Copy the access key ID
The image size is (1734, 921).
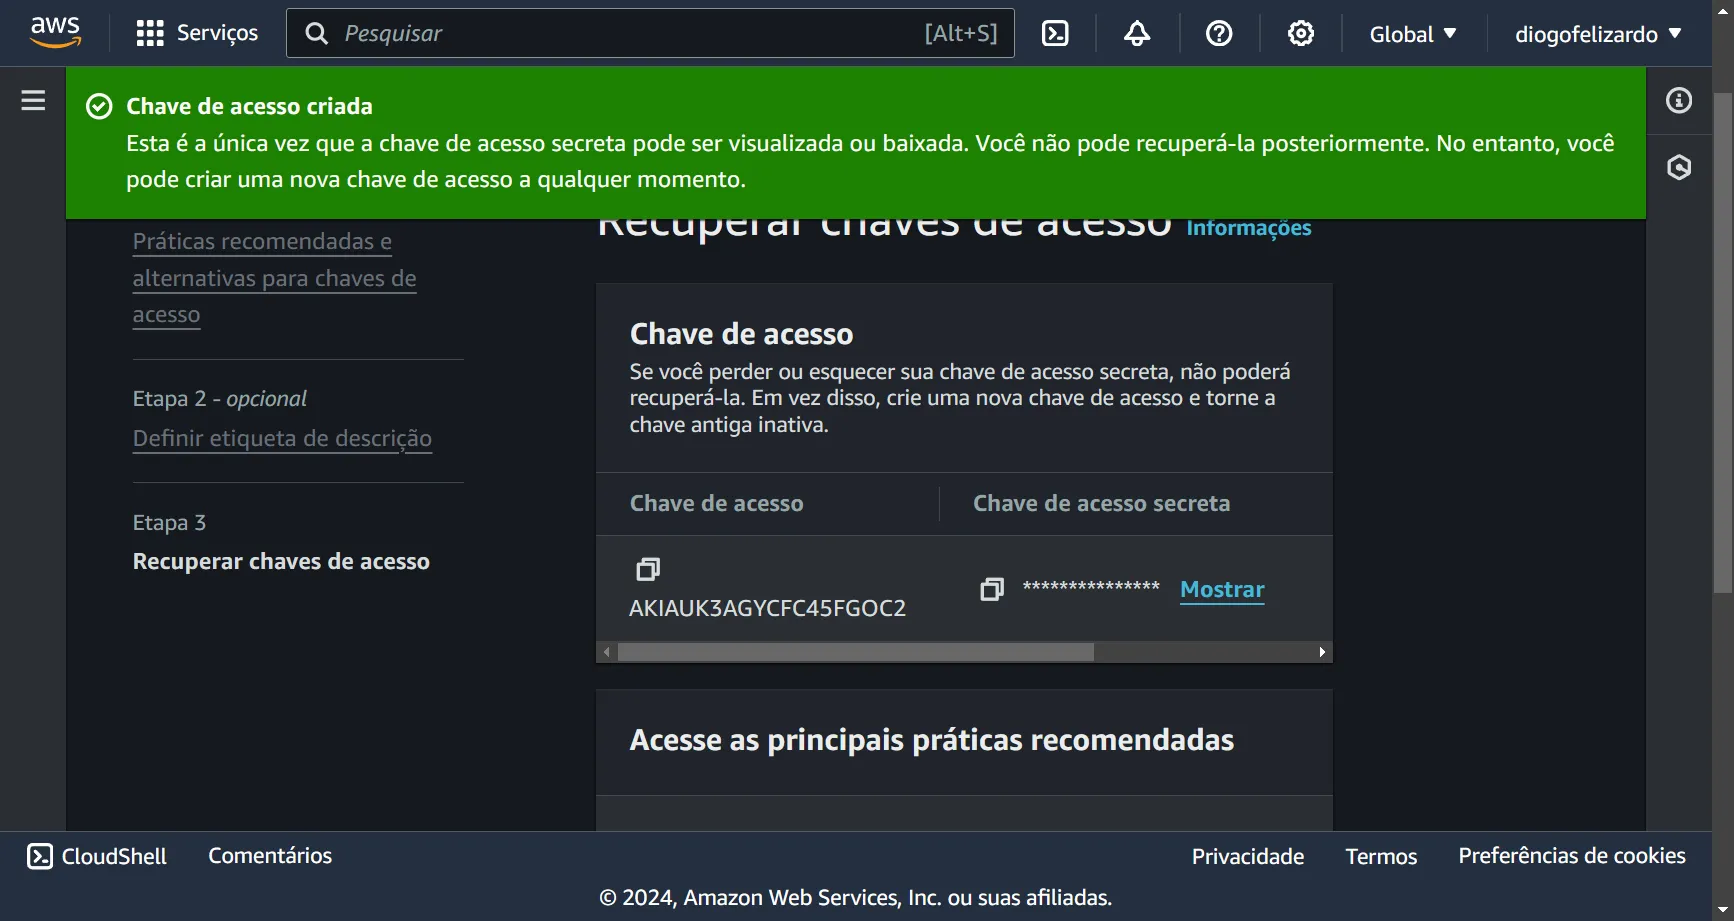click(x=648, y=569)
